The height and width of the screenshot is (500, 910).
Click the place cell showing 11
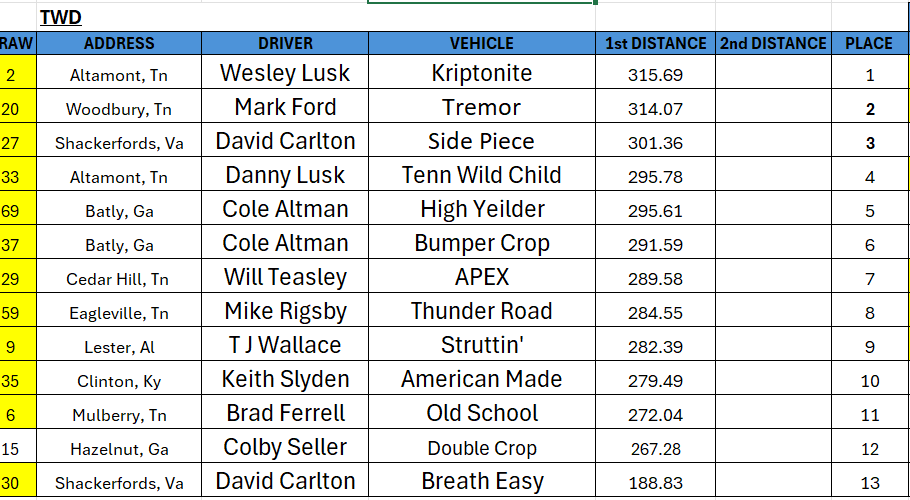pyautogui.click(x=869, y=412)
